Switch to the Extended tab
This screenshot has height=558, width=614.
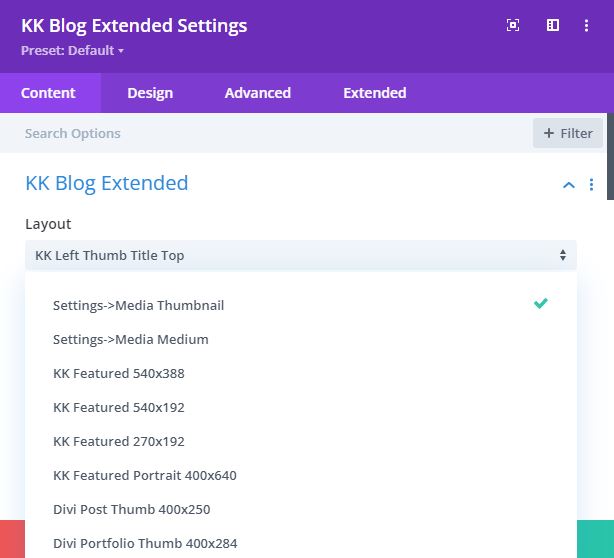[375, 93]
